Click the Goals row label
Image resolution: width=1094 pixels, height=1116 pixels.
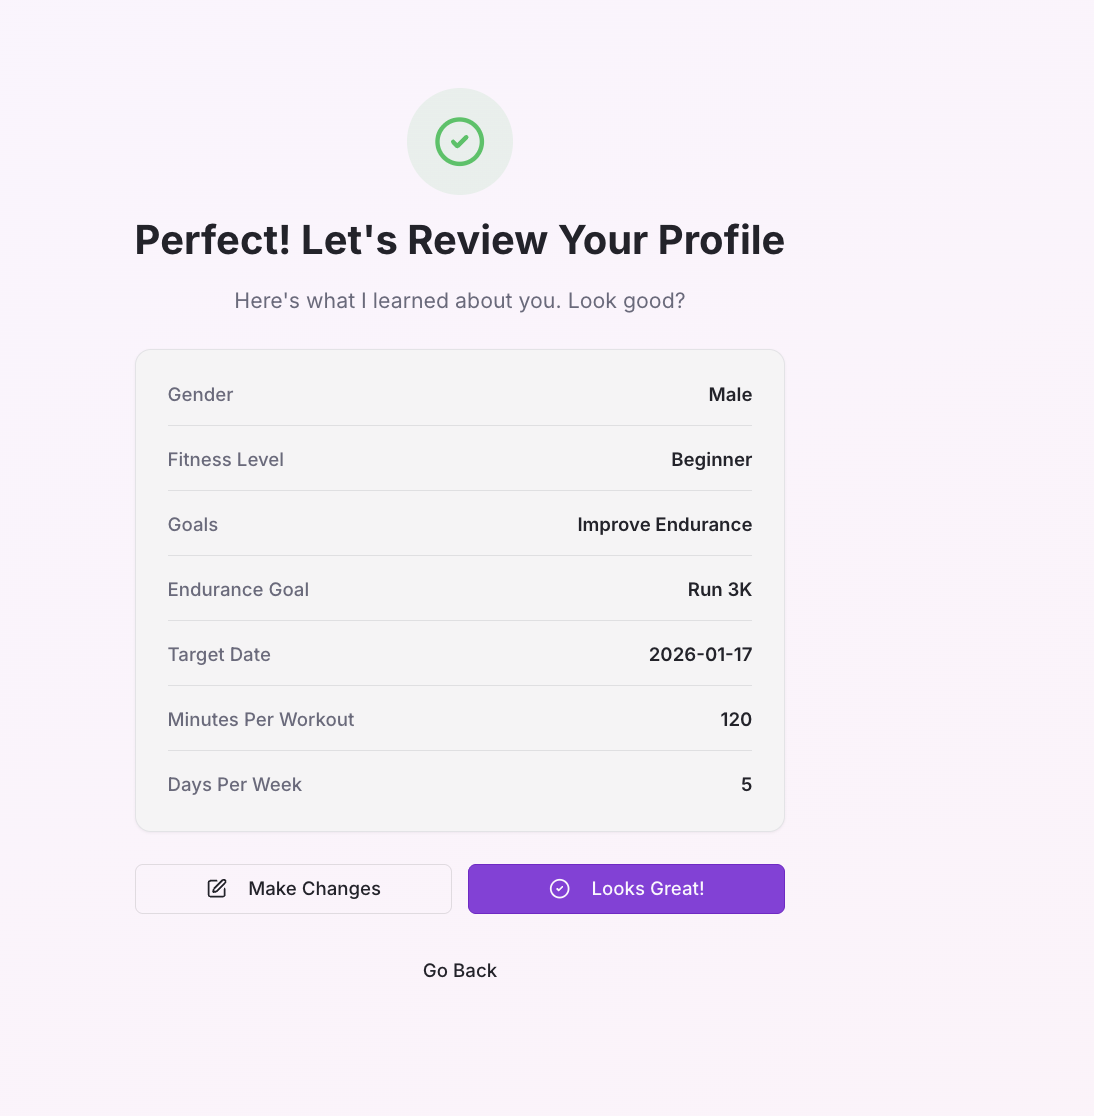[x=193, y=525]
